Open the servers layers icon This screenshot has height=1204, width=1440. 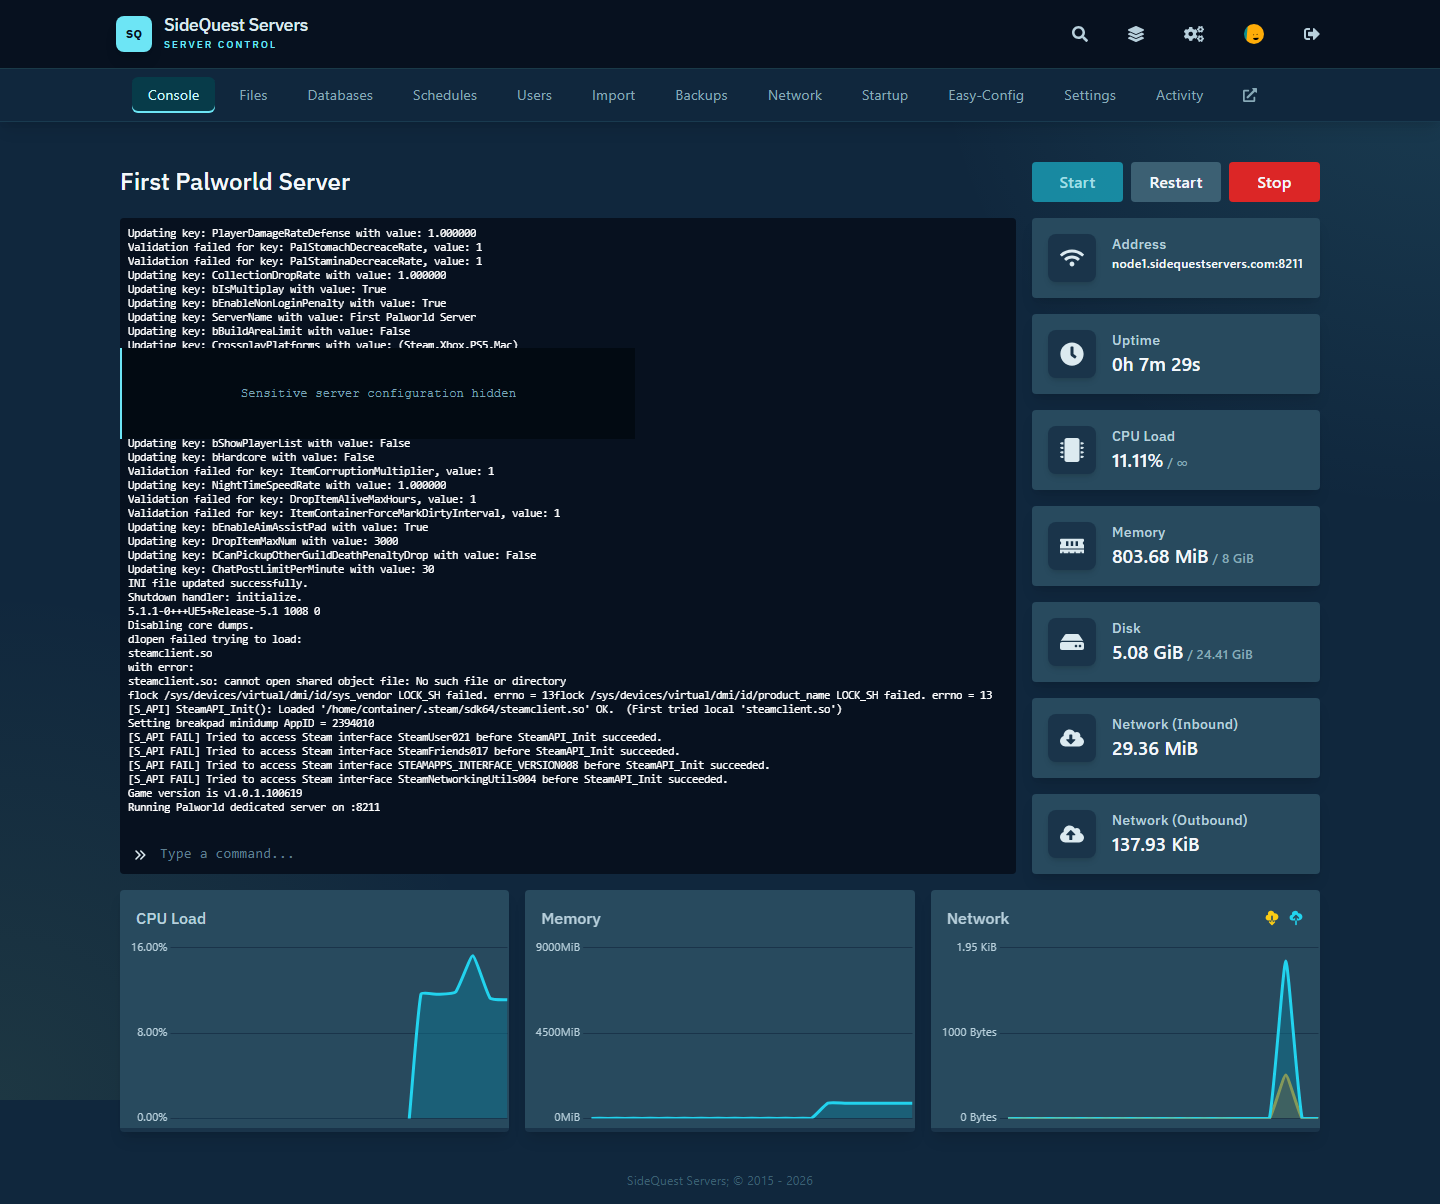click(1136, 34)
